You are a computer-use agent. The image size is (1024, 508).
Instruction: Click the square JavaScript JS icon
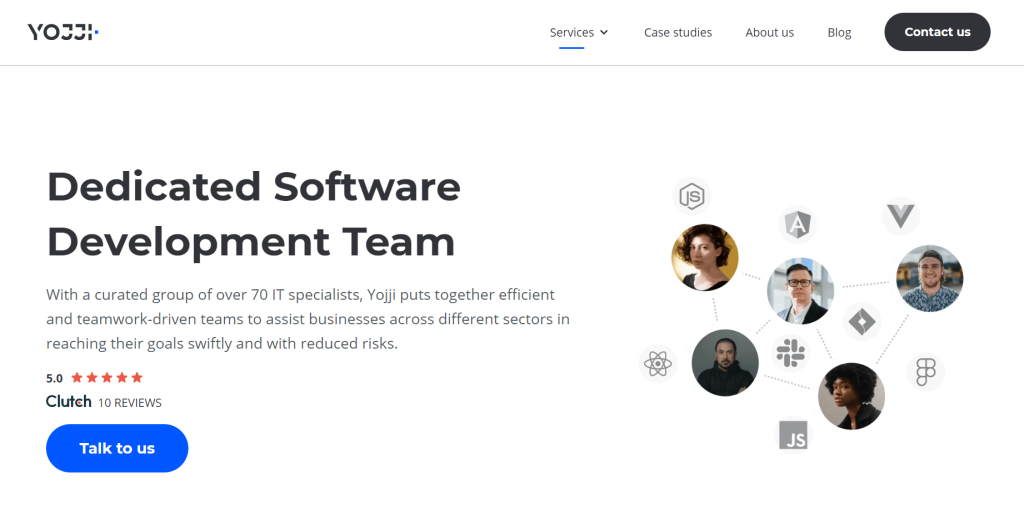pyautogui.click(x=793, y=435)
